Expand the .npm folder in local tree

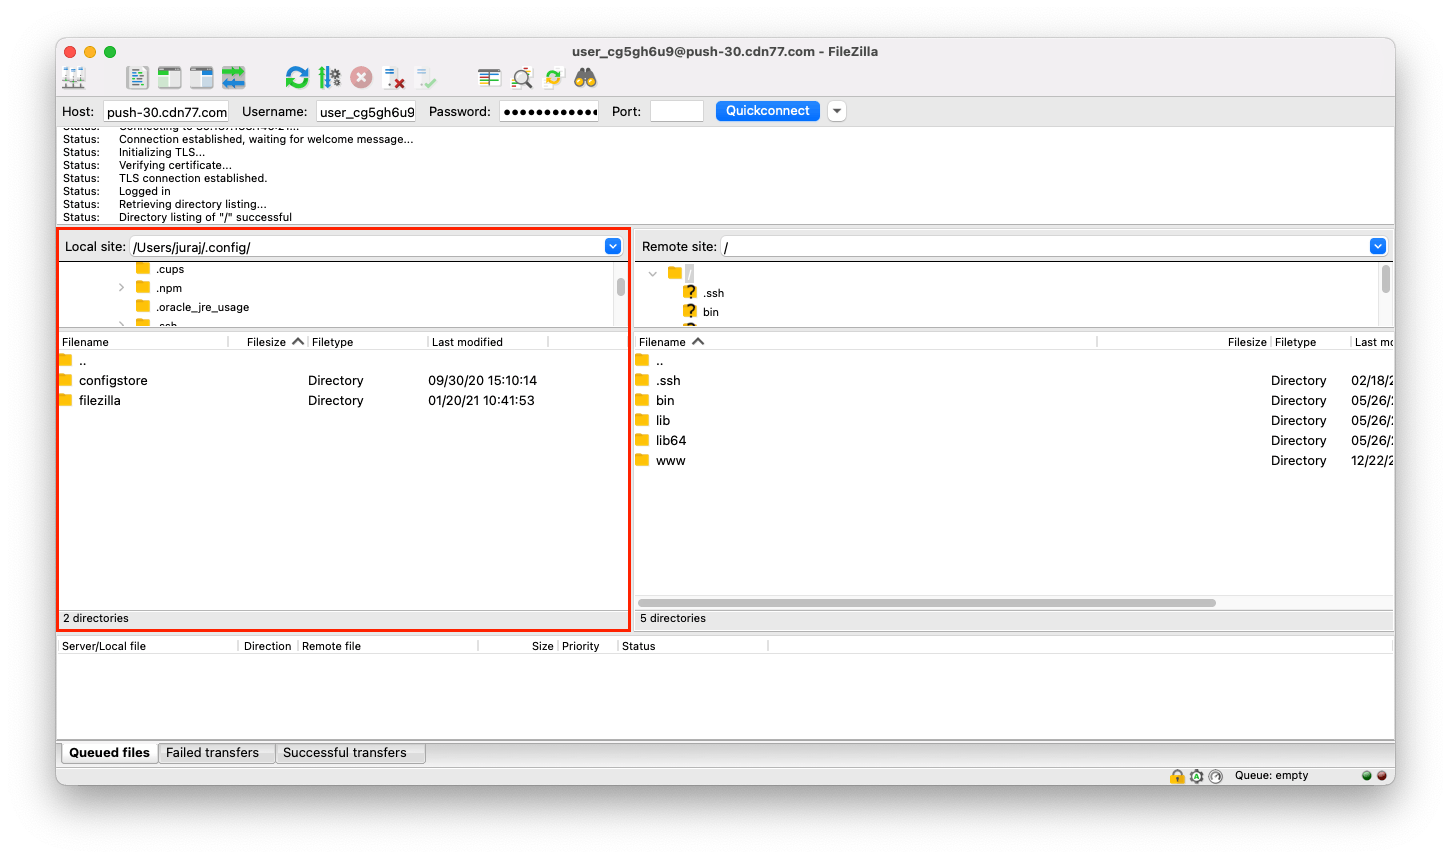(122, 288)
